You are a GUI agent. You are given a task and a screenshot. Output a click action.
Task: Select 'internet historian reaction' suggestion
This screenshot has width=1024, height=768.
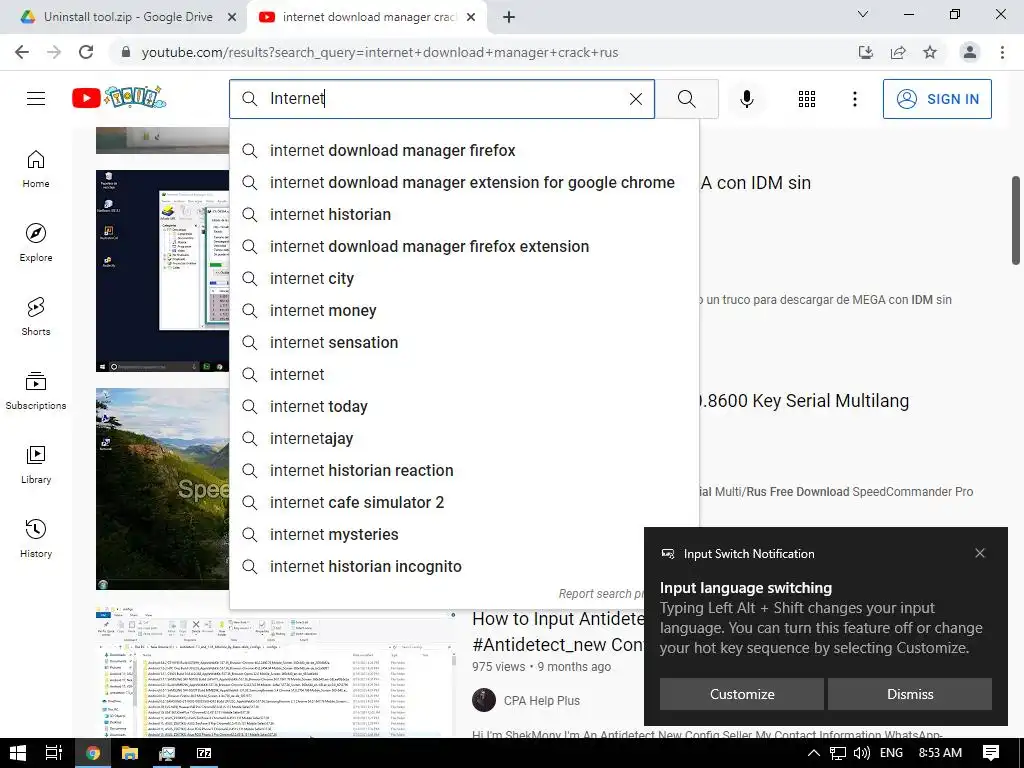(x=464, y=470)
